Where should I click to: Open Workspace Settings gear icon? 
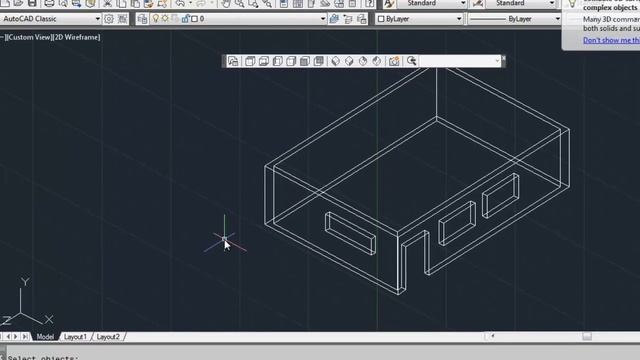point(109,19)
